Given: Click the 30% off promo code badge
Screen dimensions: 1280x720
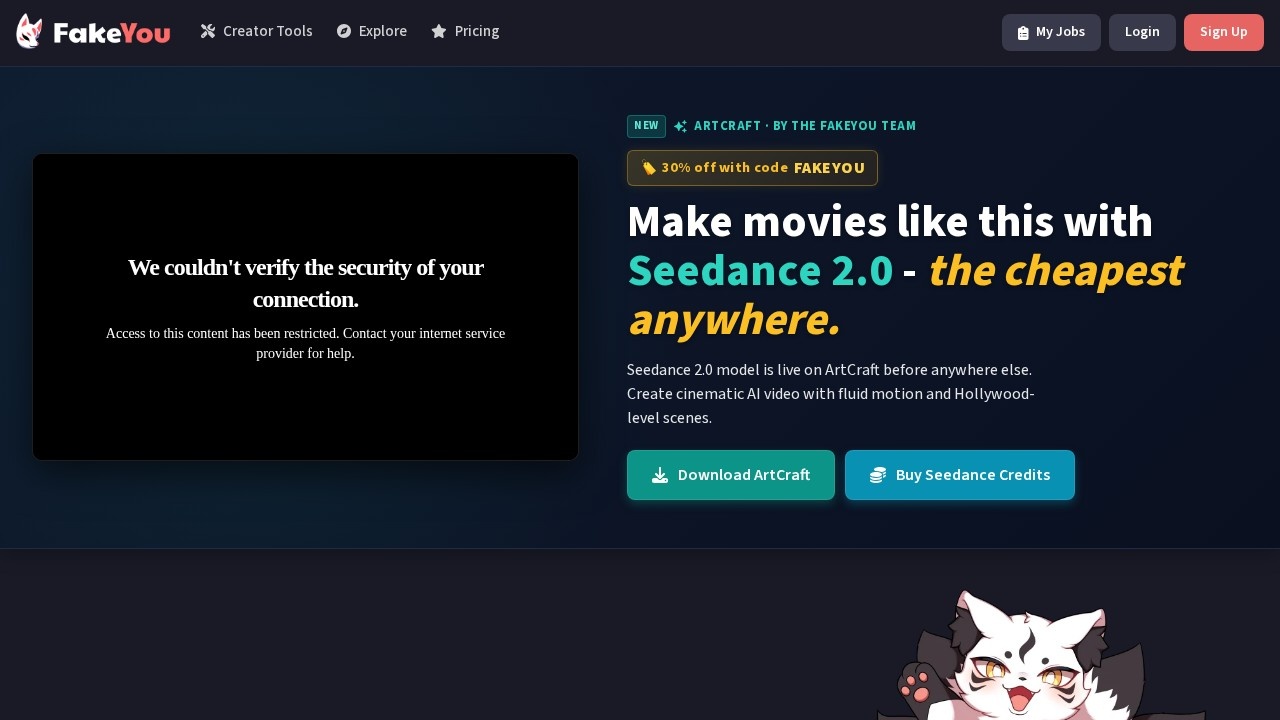Looking at the screenshot, I should [752, 168].
